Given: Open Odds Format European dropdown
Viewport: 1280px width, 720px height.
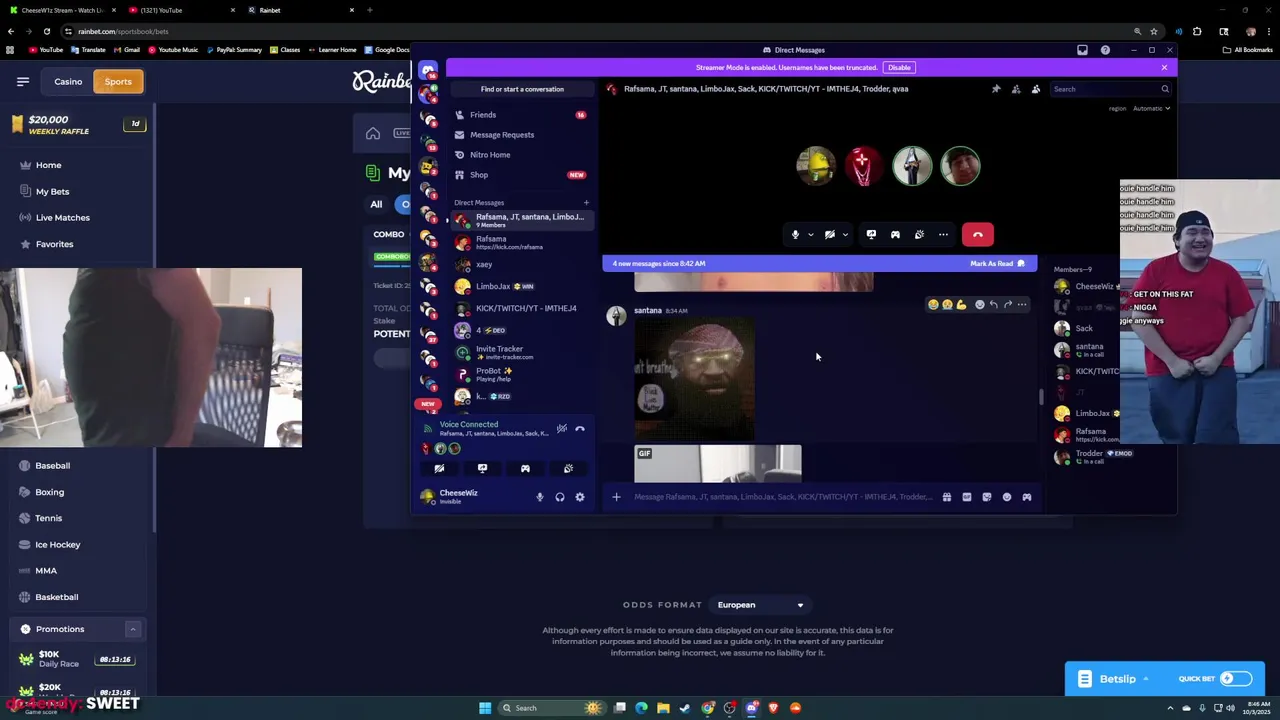Looking at the screenshot, I should click(x=760, y=605).
